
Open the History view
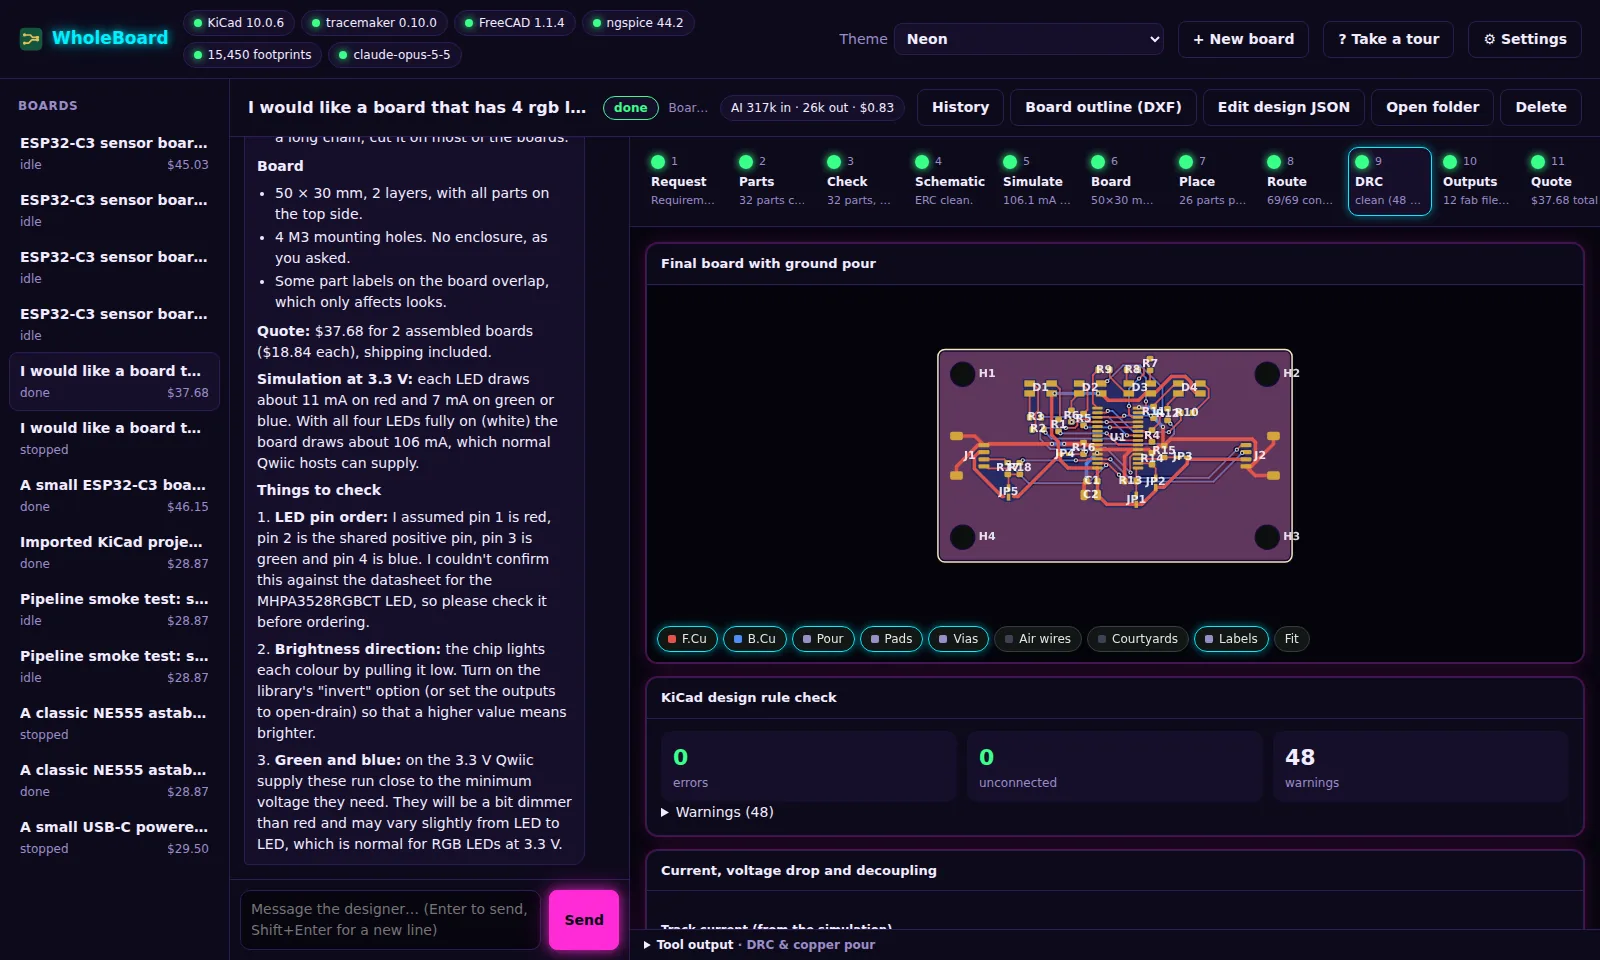(x=960, y=107)
